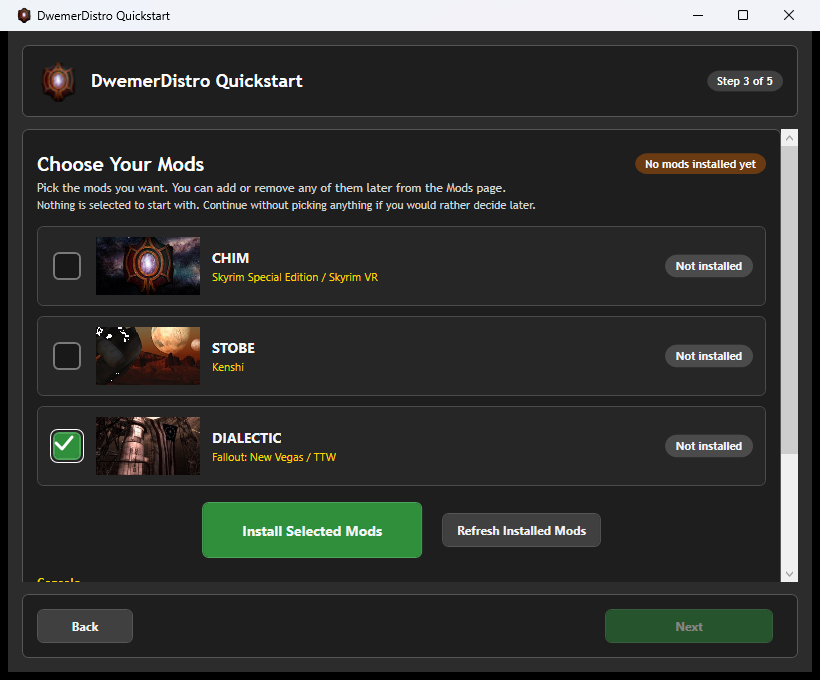Click the scrollbar down arrow
The width and height of the screenshot is (820, 680).
pyautogui.click(x=789, y=574)
